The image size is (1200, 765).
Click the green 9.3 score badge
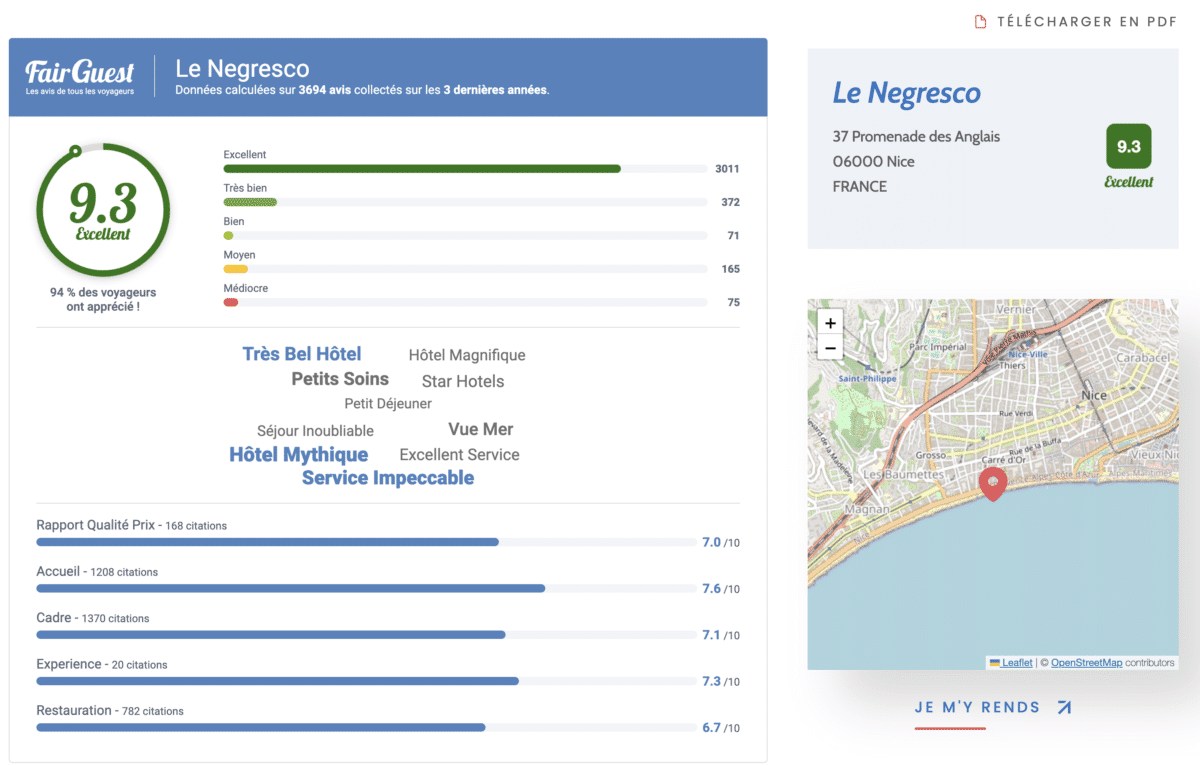pos(1128,146)
